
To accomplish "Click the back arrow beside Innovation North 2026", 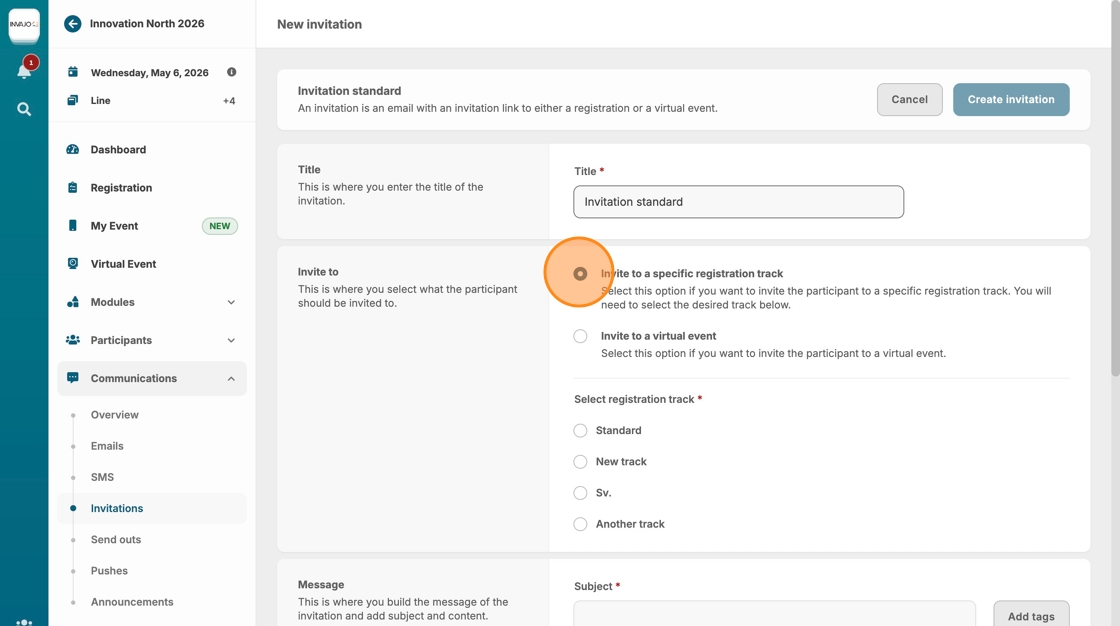I will pyautogui.click(x=73, y=24).
